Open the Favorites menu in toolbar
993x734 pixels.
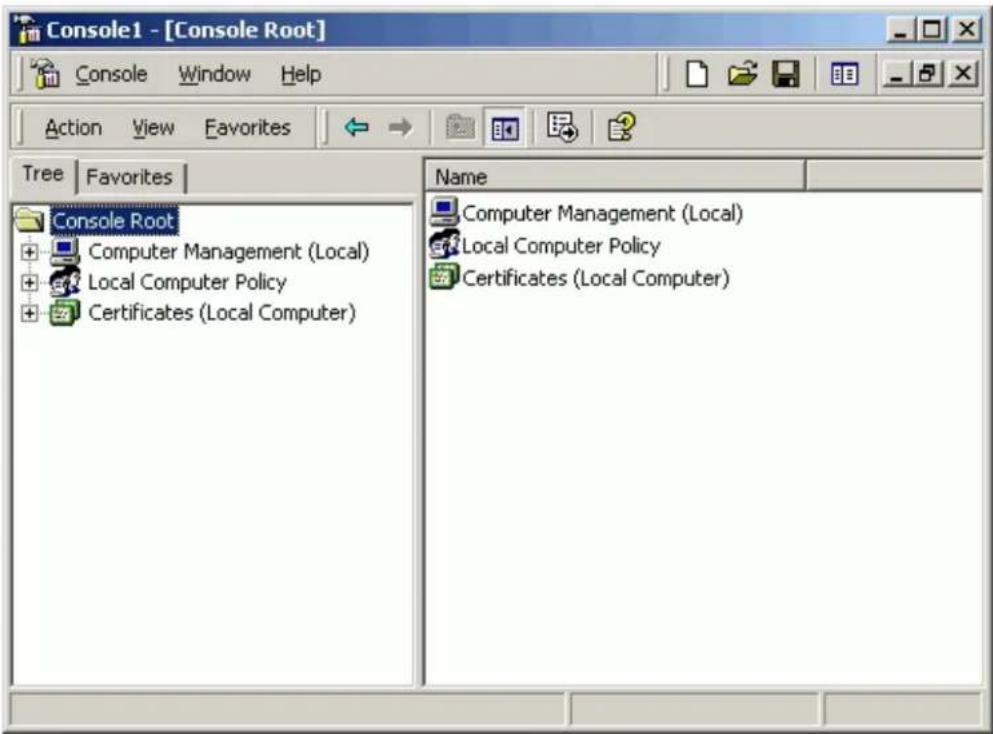click(x=248, y=128)
